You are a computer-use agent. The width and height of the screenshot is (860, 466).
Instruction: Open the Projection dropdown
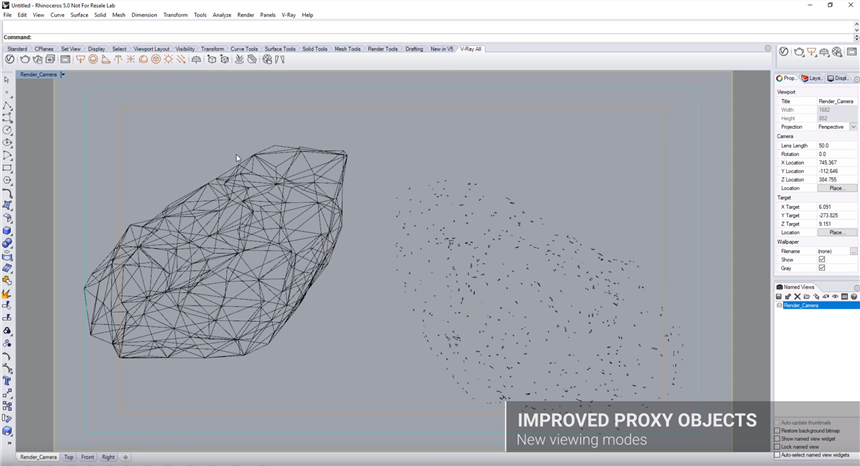(x=852, y=127)
